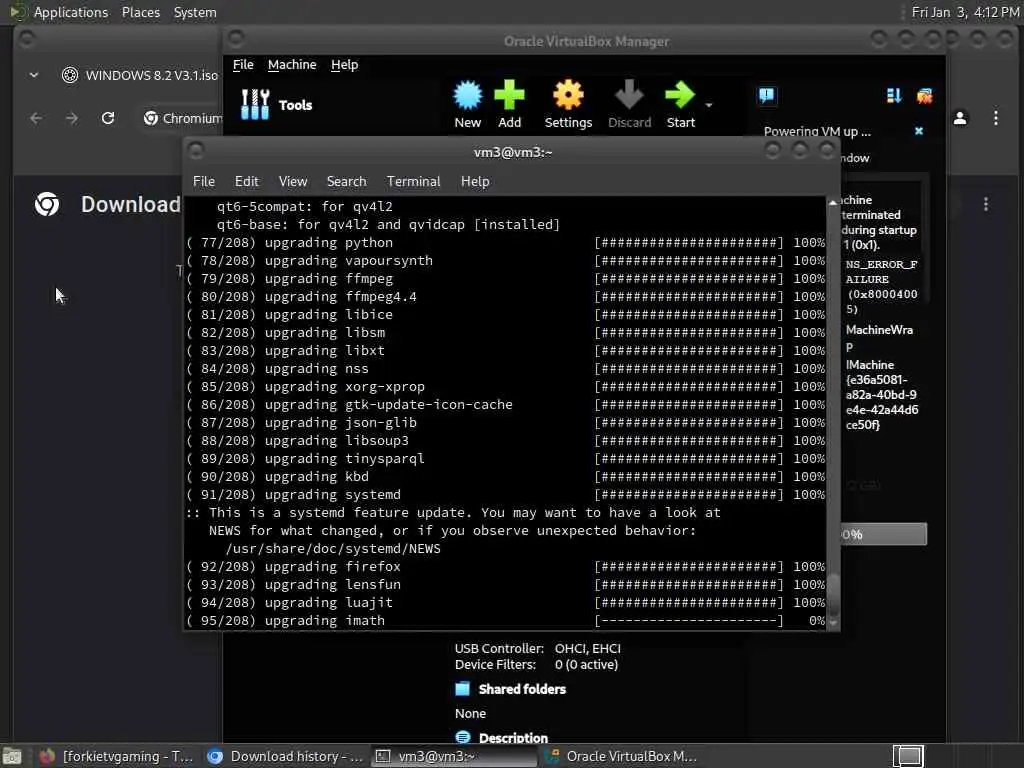Viewport: 1024px width, 768px height.
Task: Open VirtualBox Settings gear icon
Action: pos(568,96)
